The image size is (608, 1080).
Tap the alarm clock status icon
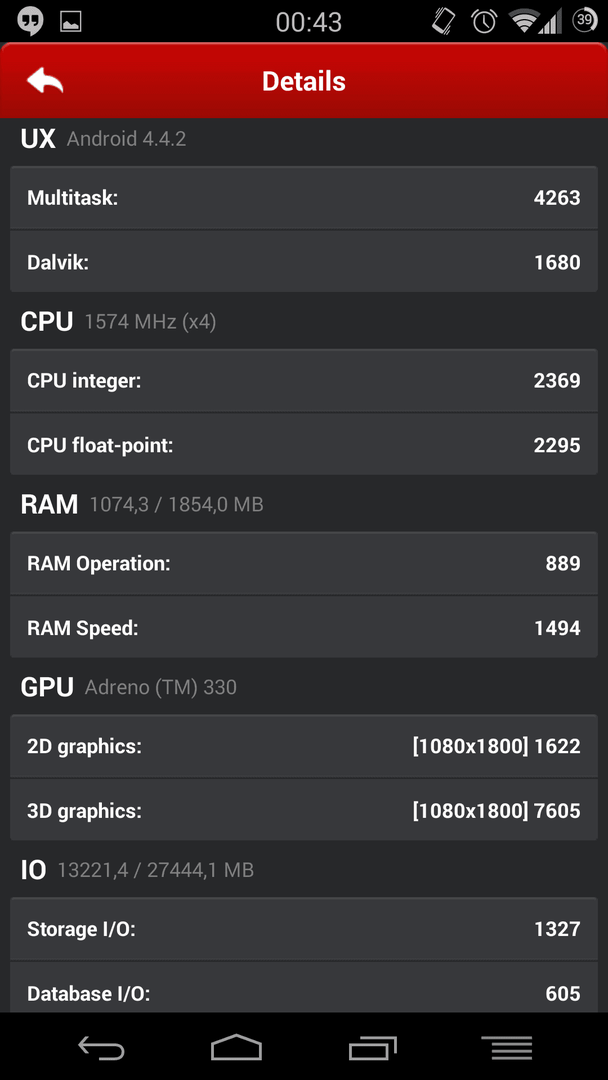(484, 21)
